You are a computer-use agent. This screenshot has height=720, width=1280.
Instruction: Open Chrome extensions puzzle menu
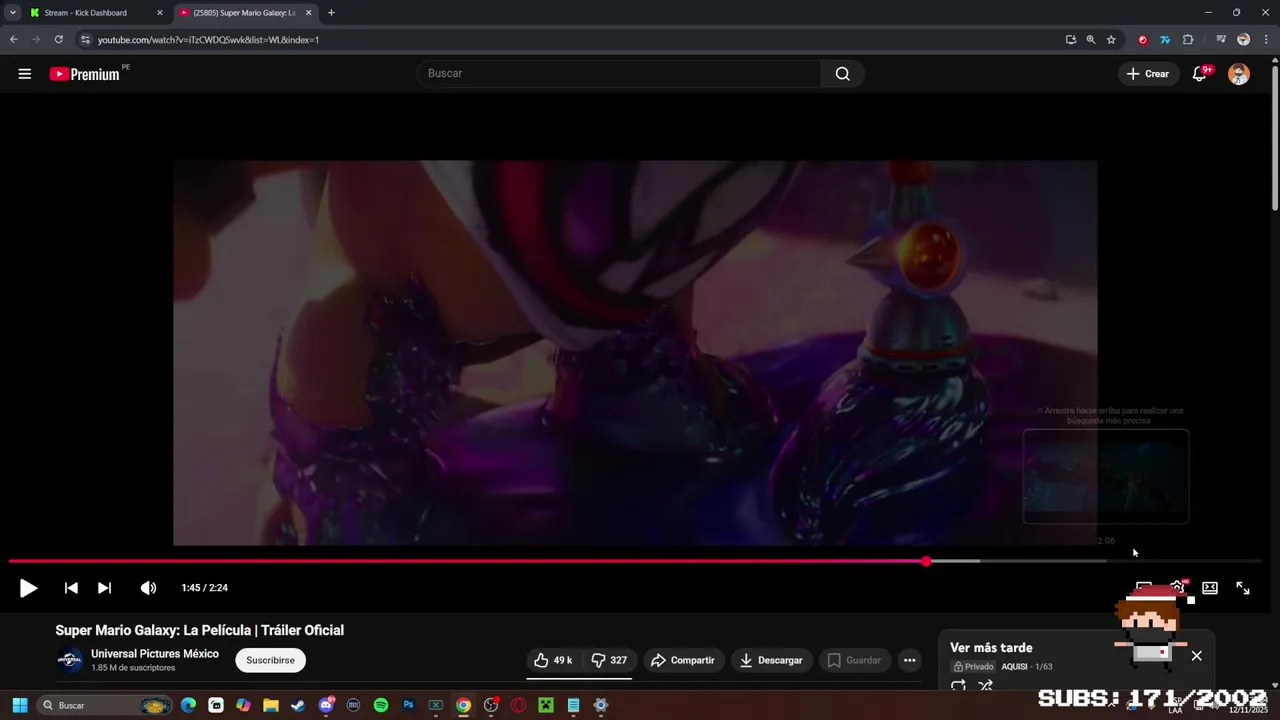coord(1188,40)
